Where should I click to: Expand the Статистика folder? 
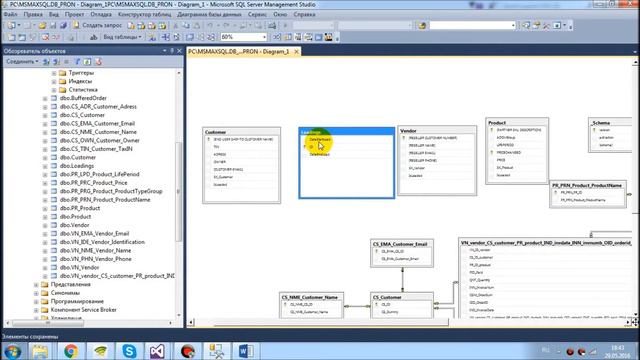coord(54,90)
